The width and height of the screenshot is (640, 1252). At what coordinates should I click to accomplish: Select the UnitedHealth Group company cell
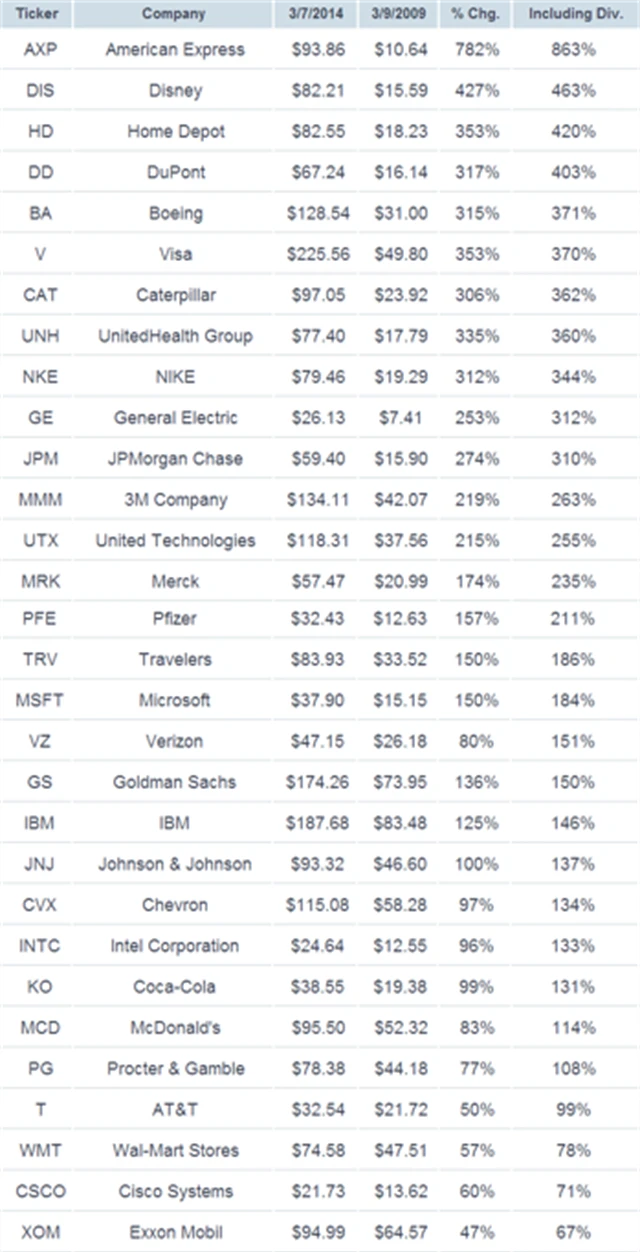click(x=174, y=336)
